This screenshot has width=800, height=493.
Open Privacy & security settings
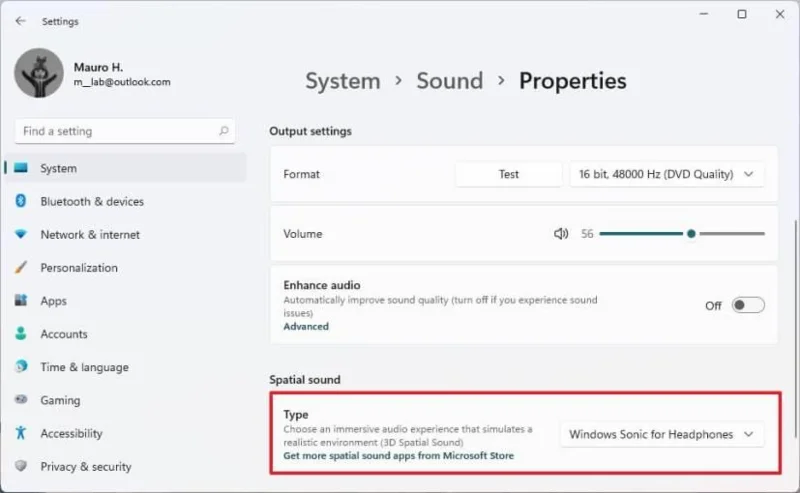tap(125, 466)
